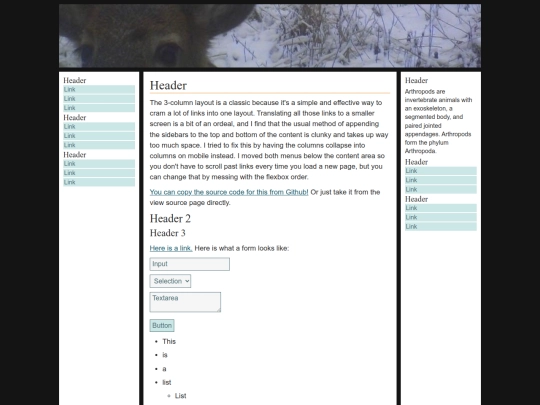Image resolution: width=540 pixels, height=405 pixels.
Task: Click the paragraph starting 'The 3-column layout'
Action: (x=269, y=140)
